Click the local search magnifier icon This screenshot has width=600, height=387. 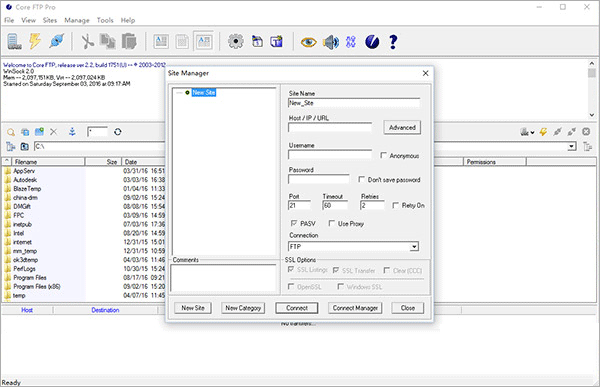coord(11,132)
